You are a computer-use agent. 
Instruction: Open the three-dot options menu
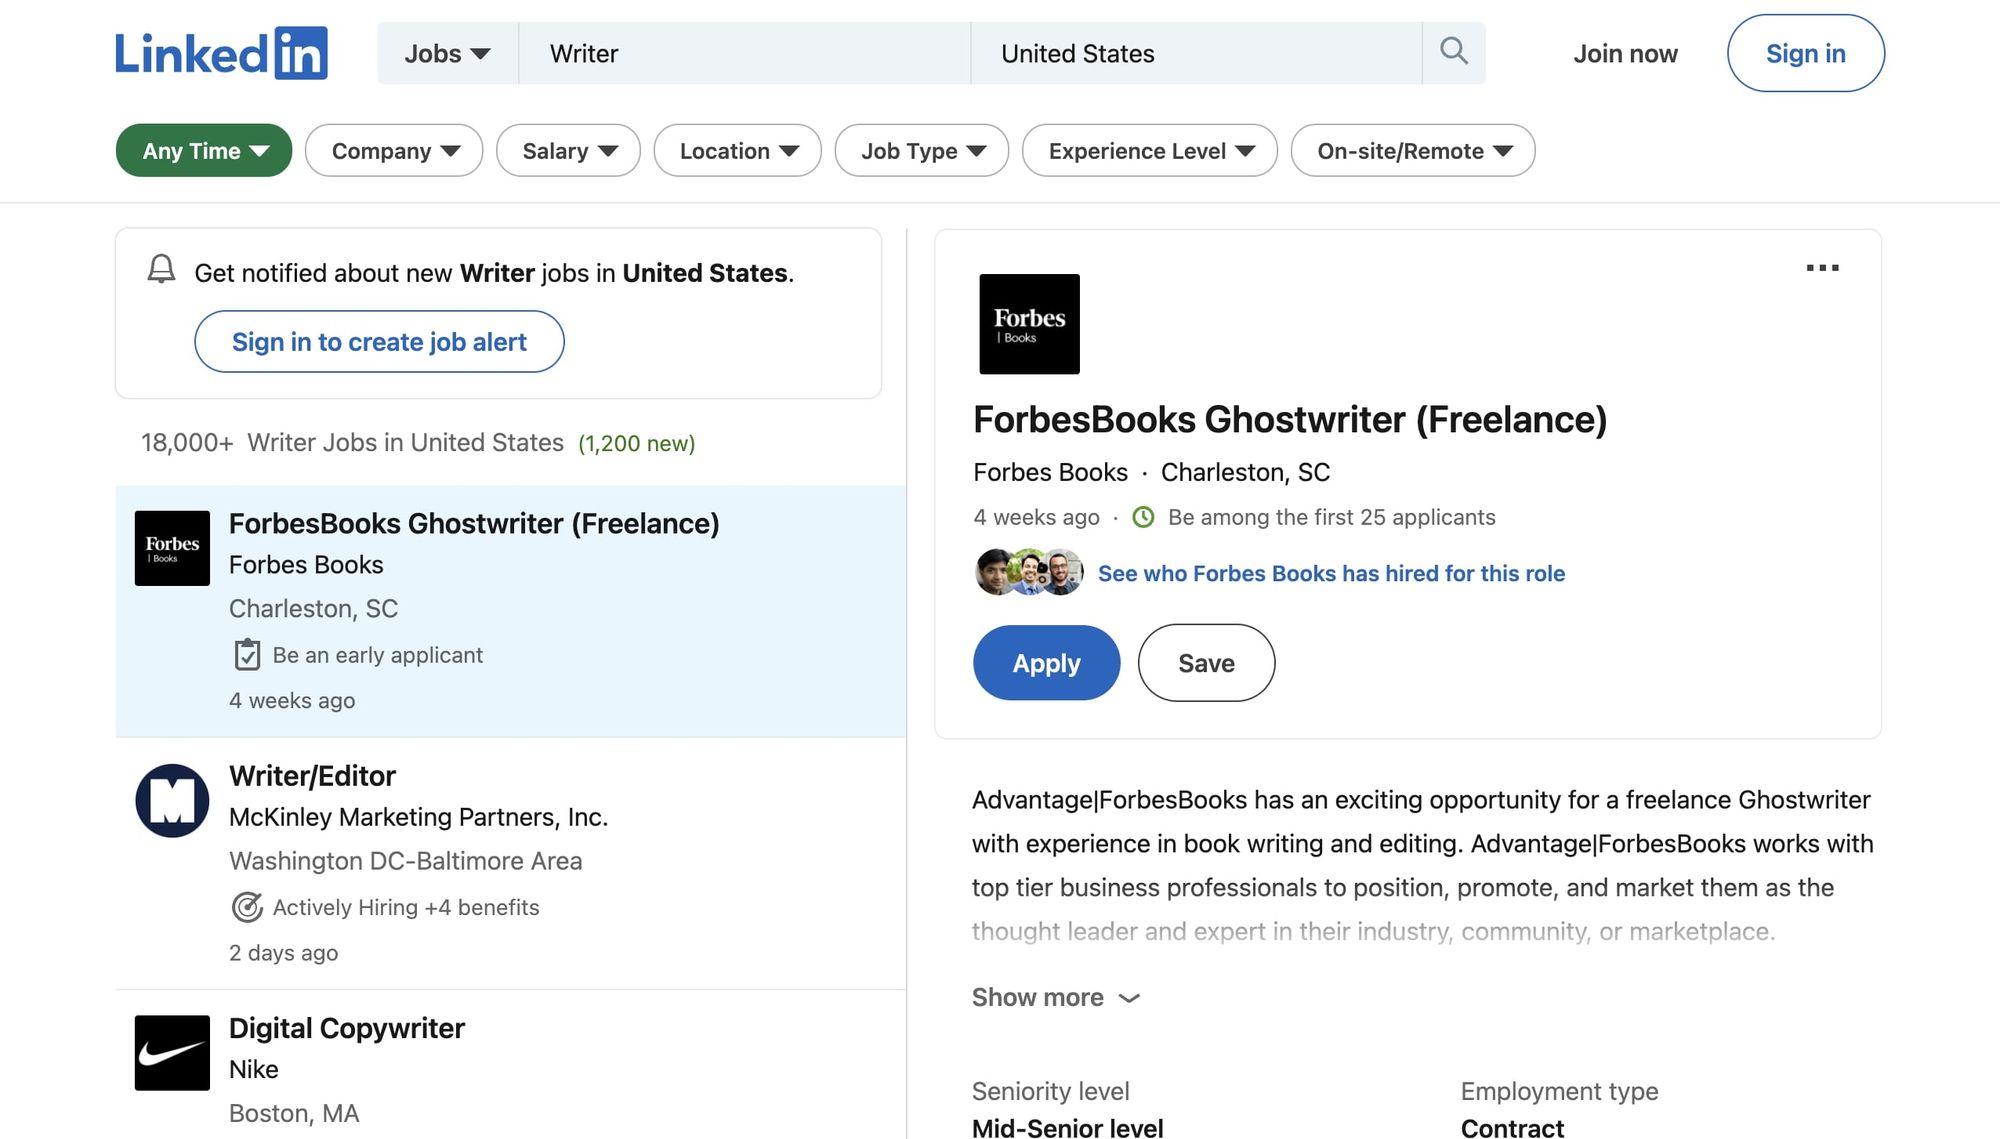(1823, 267)
